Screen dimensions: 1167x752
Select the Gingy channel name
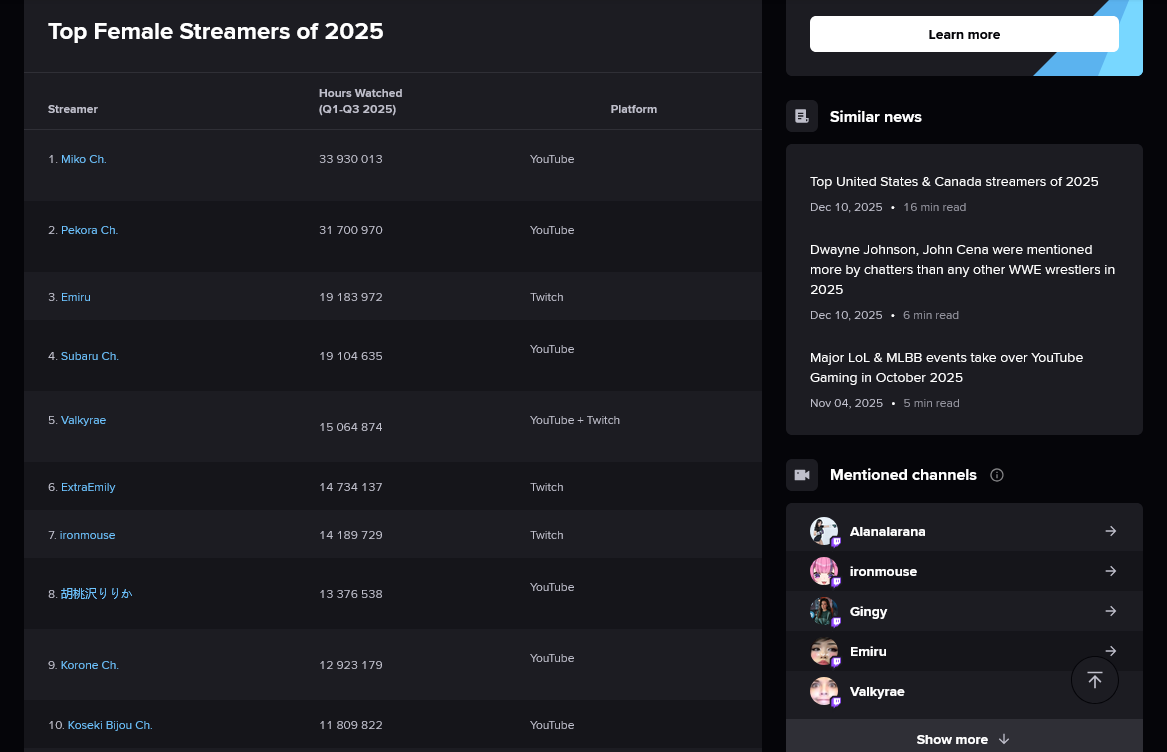coord(868,611)
